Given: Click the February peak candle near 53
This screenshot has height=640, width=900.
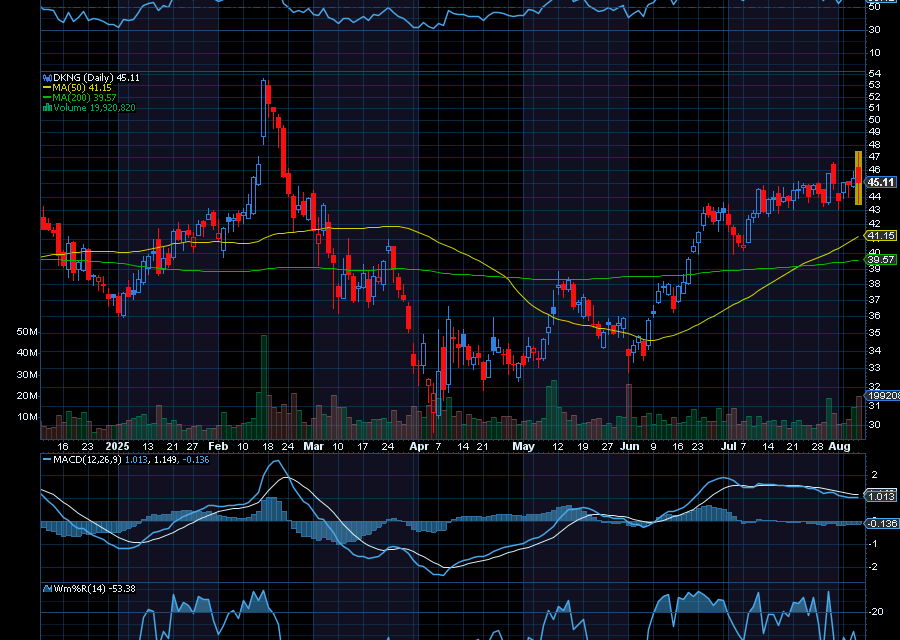Looking at the screenshot, I should (x=263, y=111).
